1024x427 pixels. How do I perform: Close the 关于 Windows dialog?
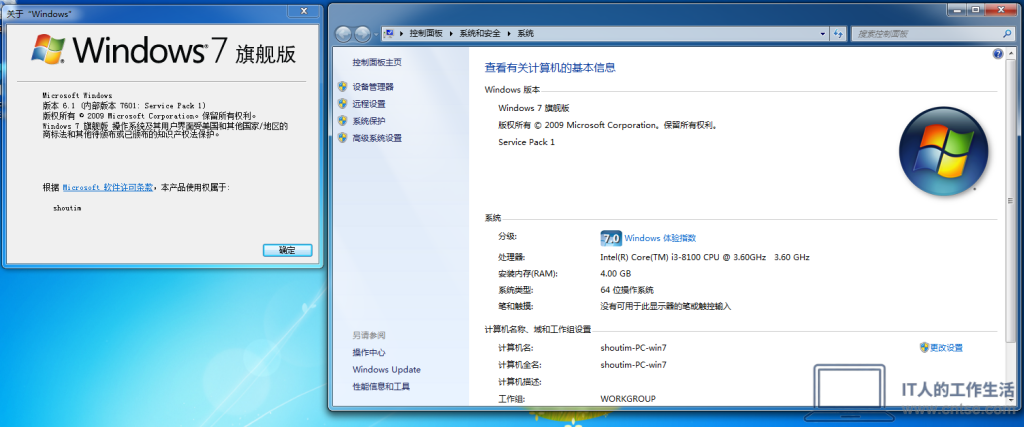pos(304,11)
